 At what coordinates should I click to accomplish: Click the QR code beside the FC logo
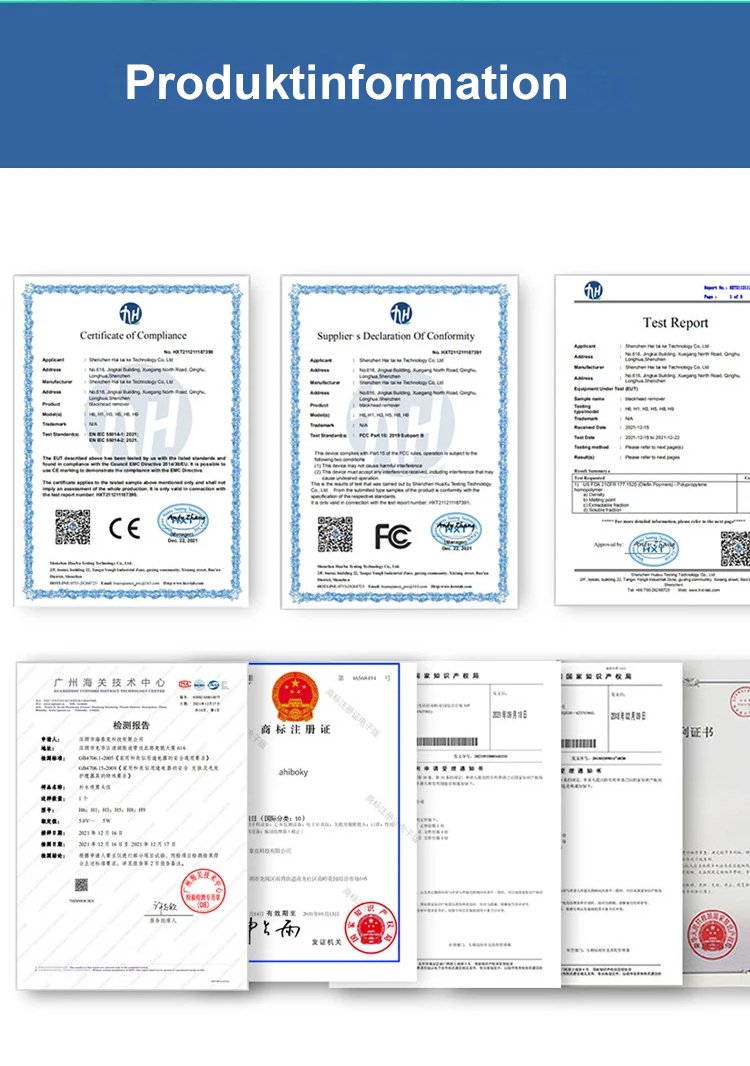point(335,534)
